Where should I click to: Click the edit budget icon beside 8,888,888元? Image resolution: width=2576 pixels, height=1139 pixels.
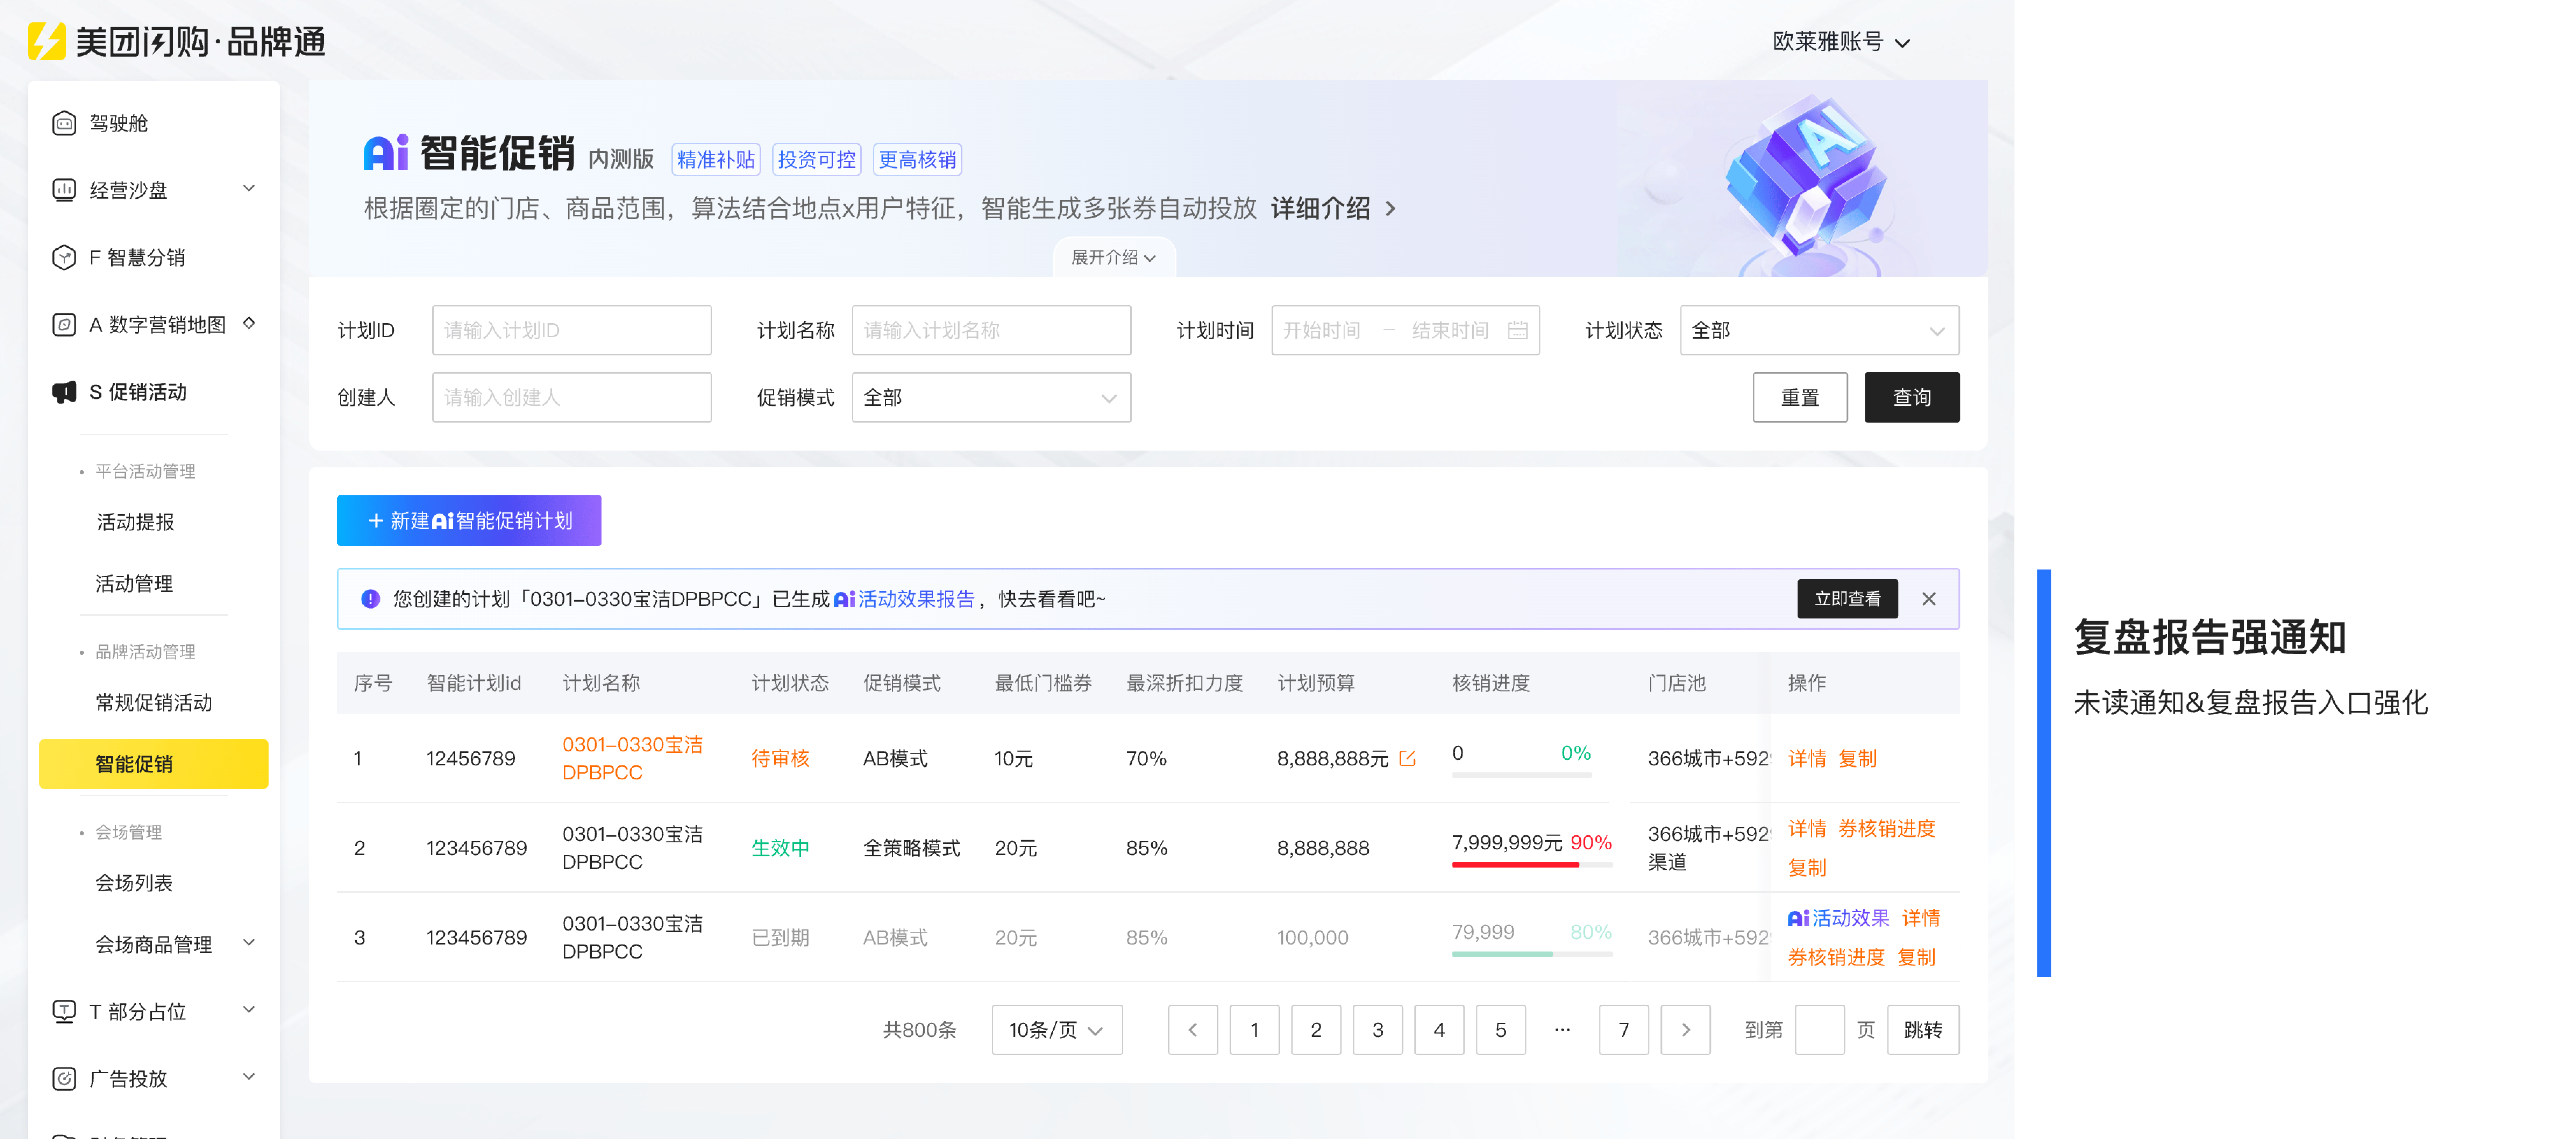(1407, 759)
